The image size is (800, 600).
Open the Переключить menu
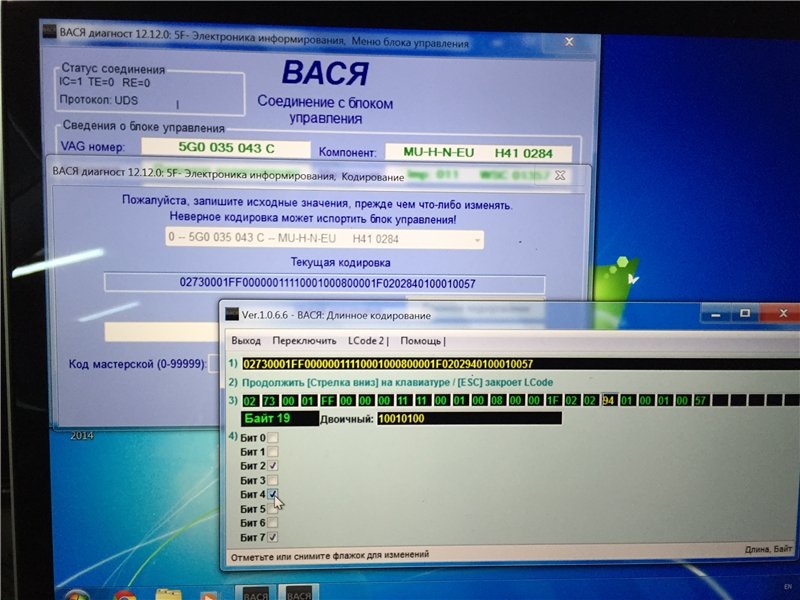point(304,340)
